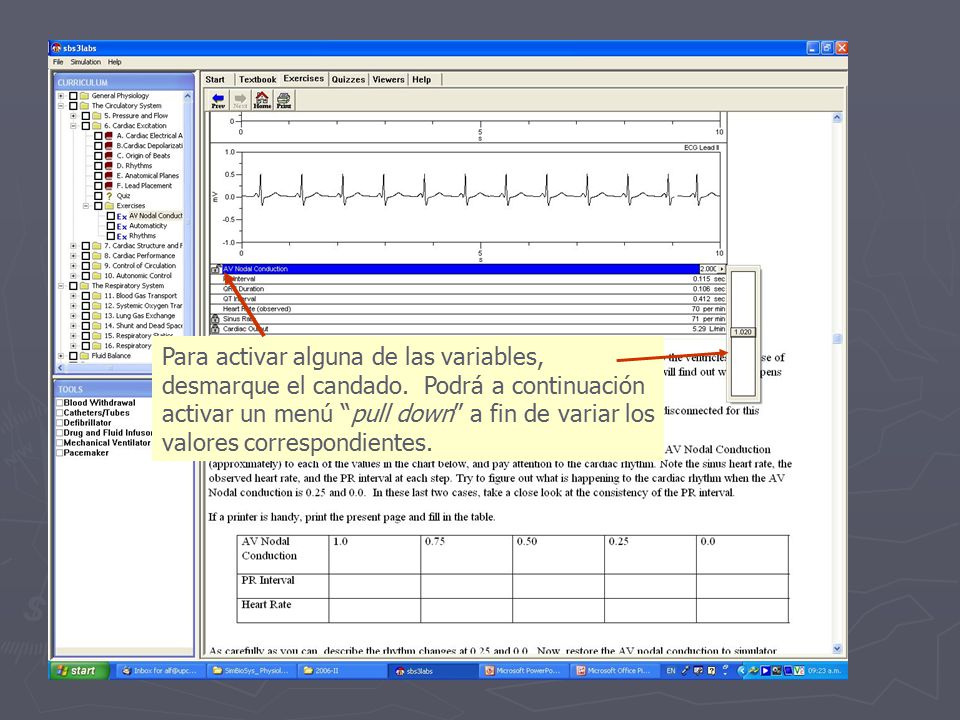Image resolution: width=960 pixels, height=720 pixels.
Task: Check the C. Origin of Beats checkbox
Action: pos(98,156)
